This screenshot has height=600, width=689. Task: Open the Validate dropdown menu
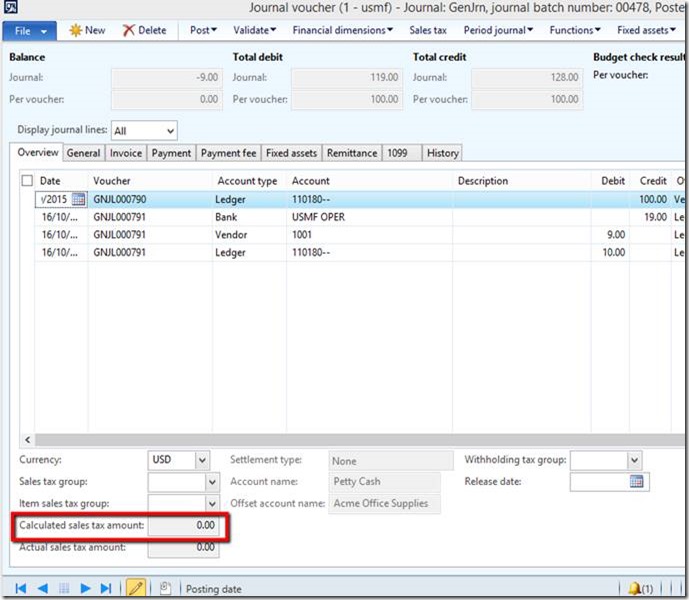click(255, 30)
